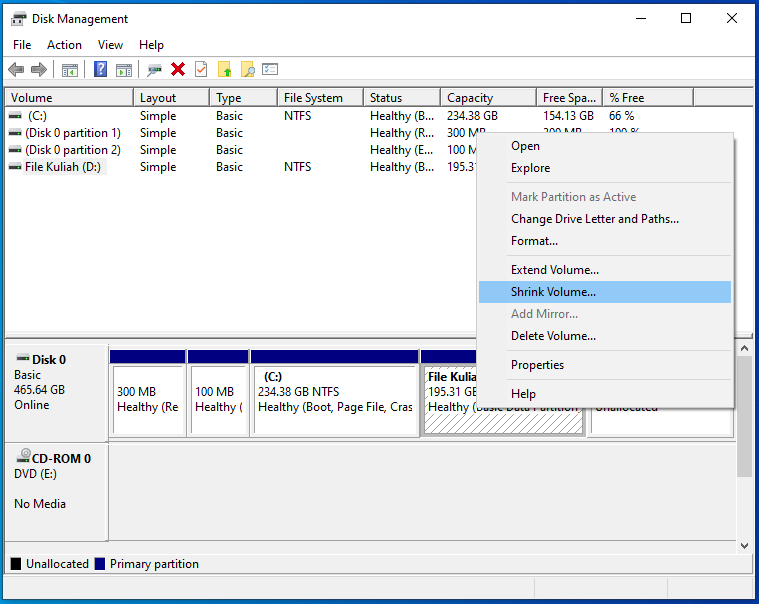
Task: Open the View menu
Action: tap(110, 45)
